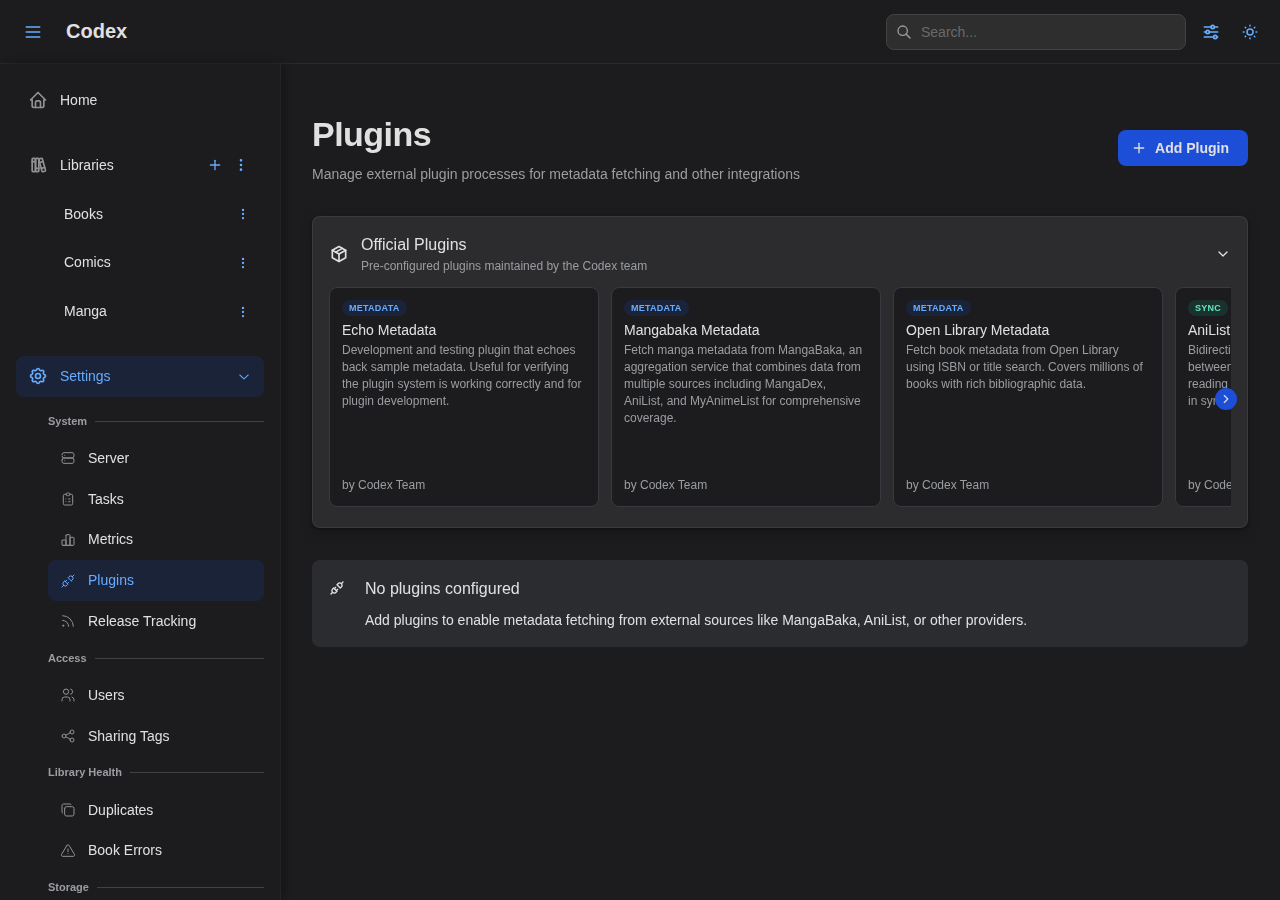Click the Release Tracking feed icon

(68, 621)
